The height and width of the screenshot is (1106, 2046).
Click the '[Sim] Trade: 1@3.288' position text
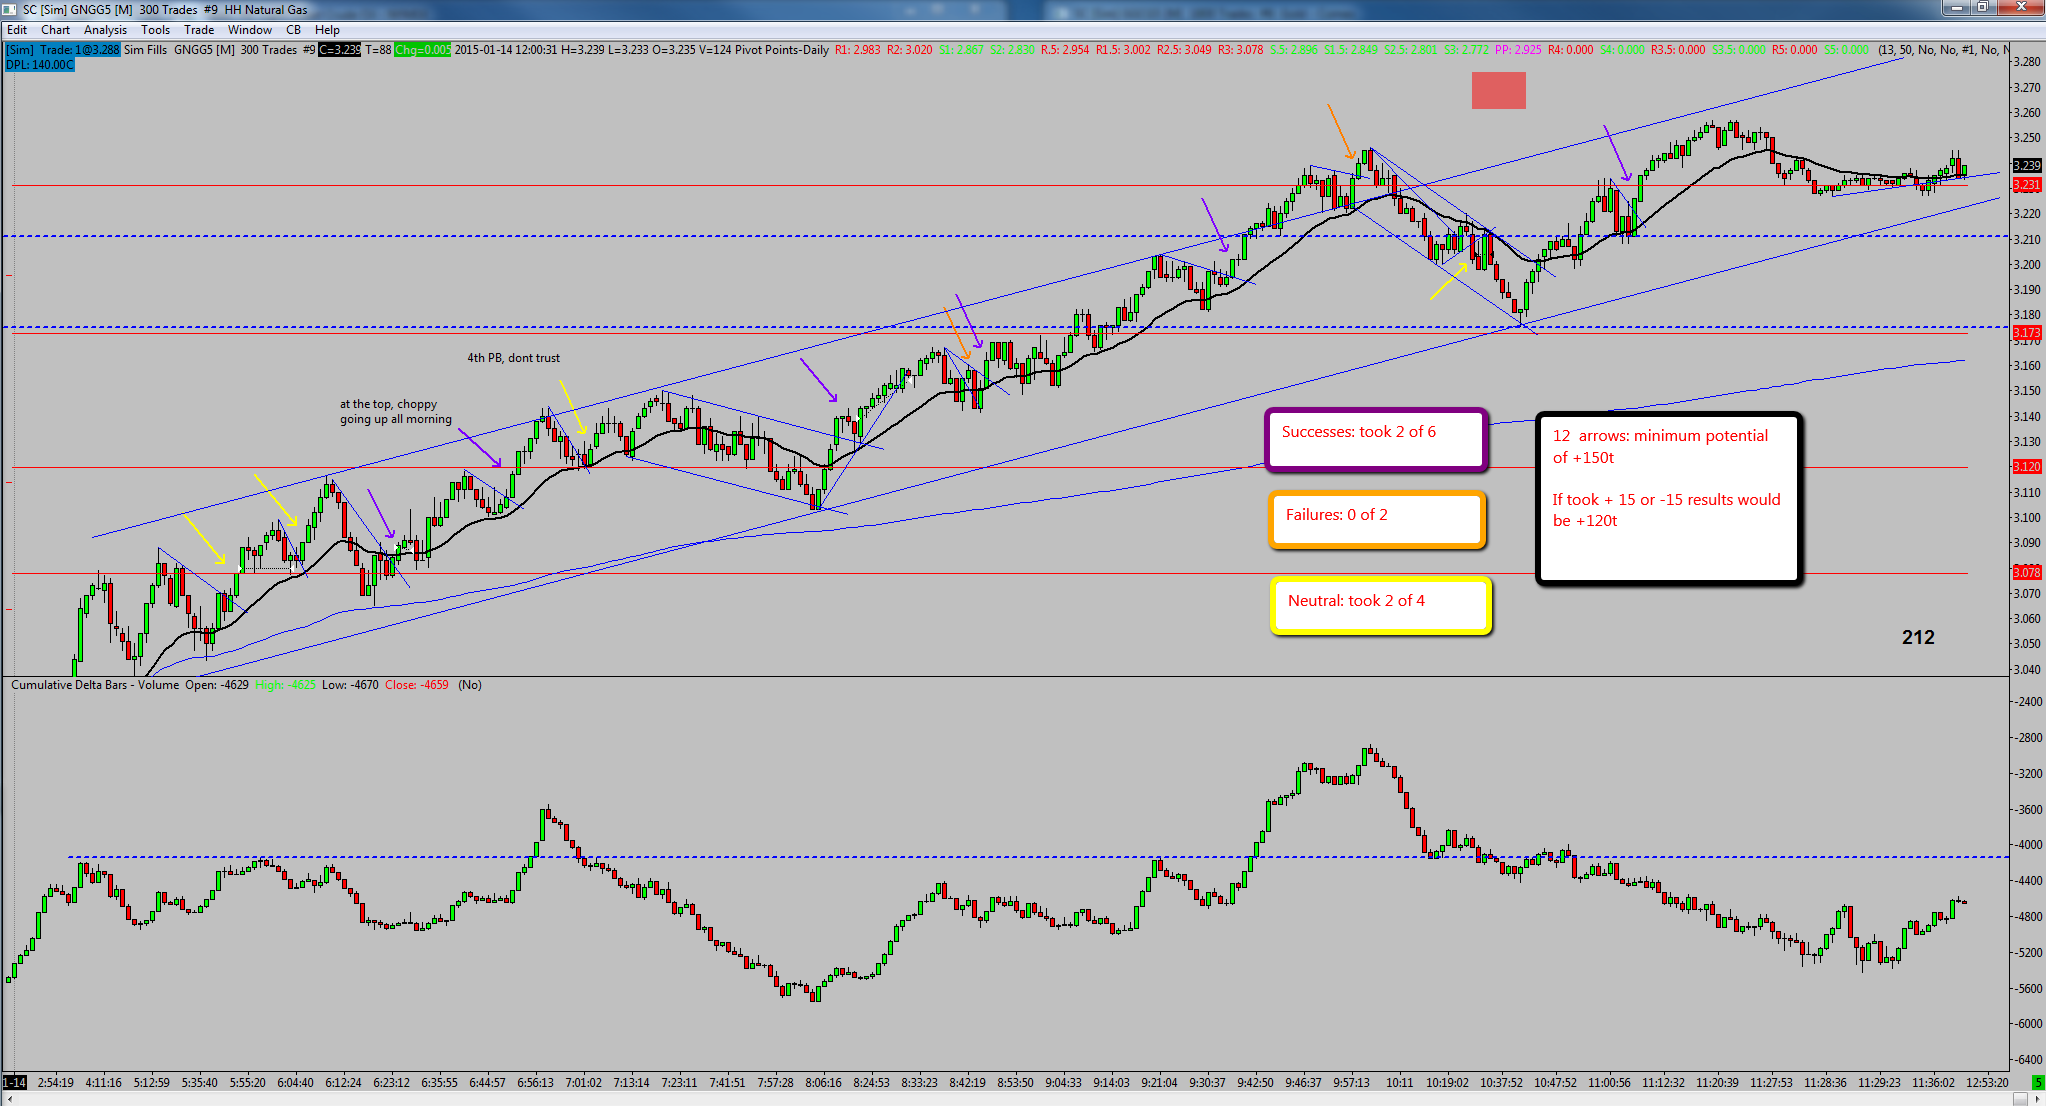click(x=63, y=50)
